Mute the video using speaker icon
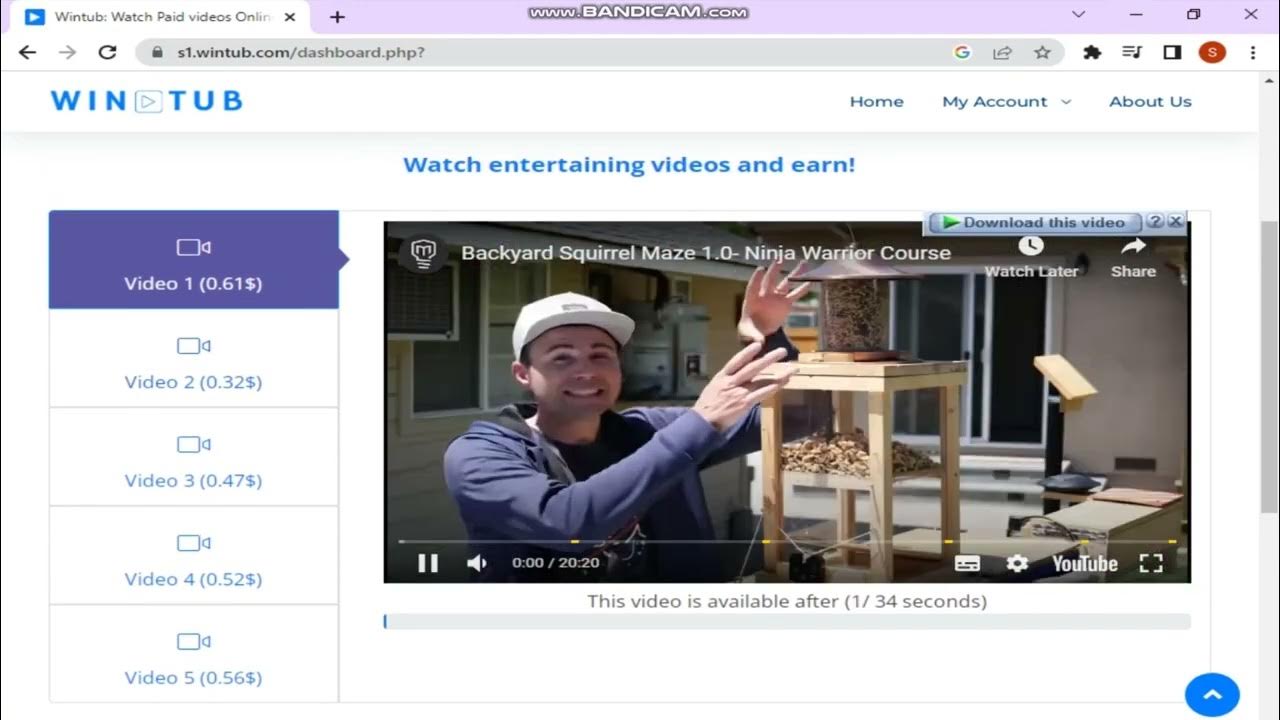The image size is (1280, 720). 477,563
